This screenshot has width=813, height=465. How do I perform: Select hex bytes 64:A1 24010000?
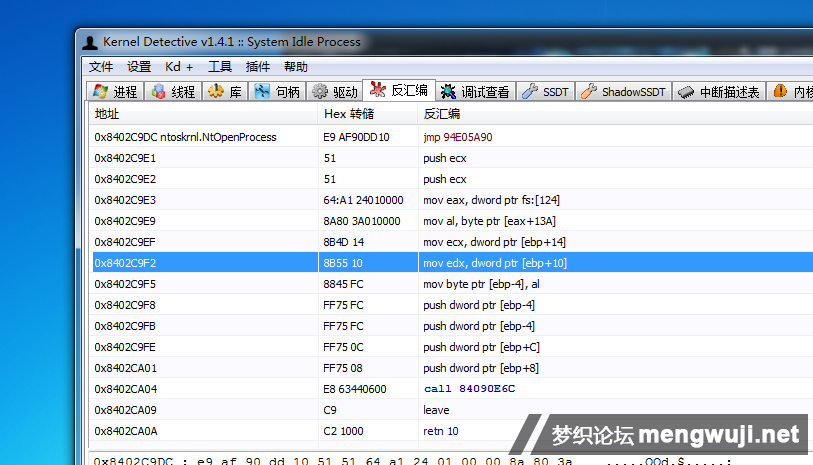pyautogui.click(x=363, y=200)
